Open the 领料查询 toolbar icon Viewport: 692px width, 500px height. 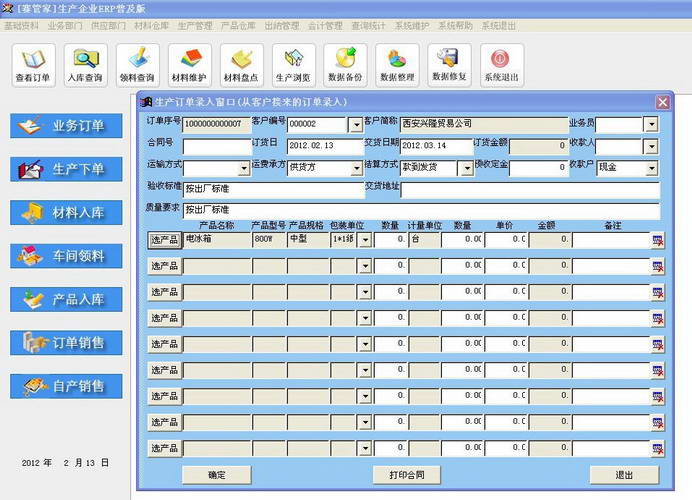point(137,65)
